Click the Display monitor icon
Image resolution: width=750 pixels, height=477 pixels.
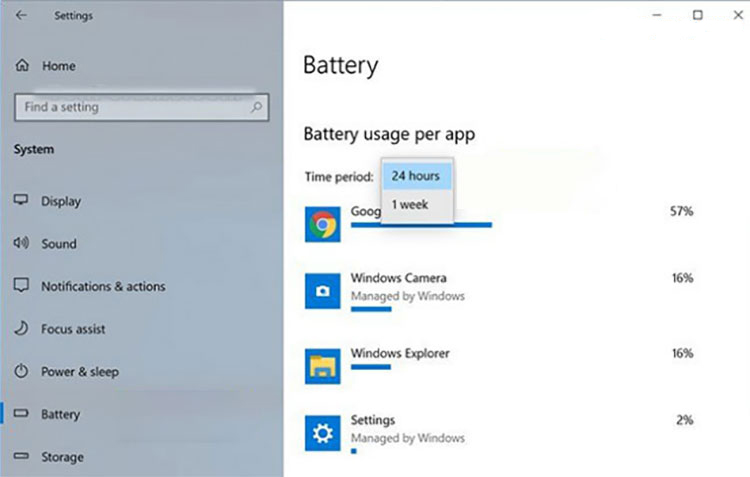click(21, 200)
